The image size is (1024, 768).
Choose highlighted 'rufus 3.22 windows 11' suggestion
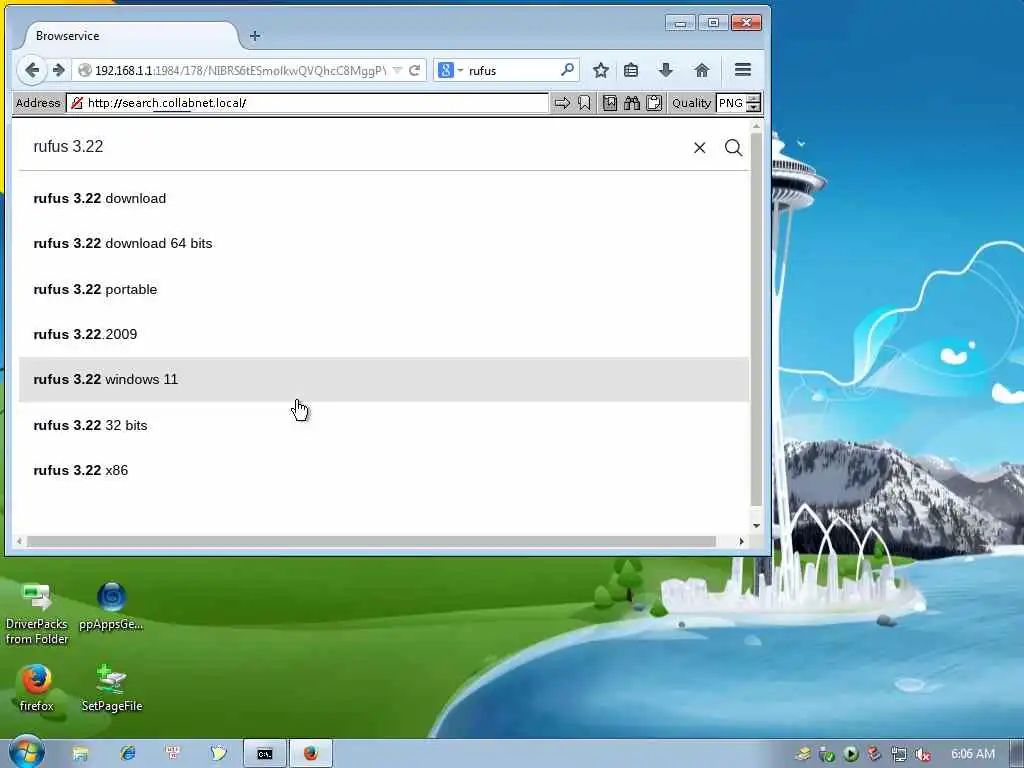pos(384,379)
